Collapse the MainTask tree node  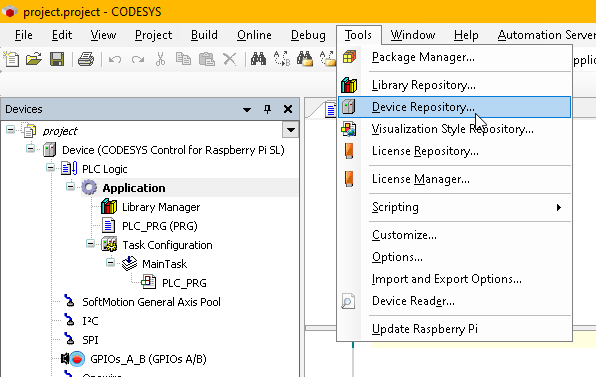[110, 262]
